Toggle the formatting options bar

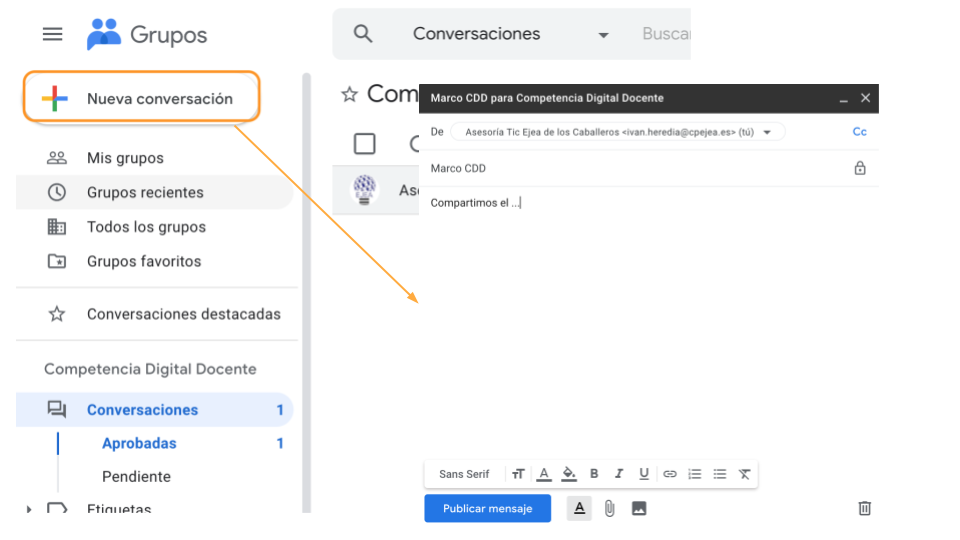579,508
